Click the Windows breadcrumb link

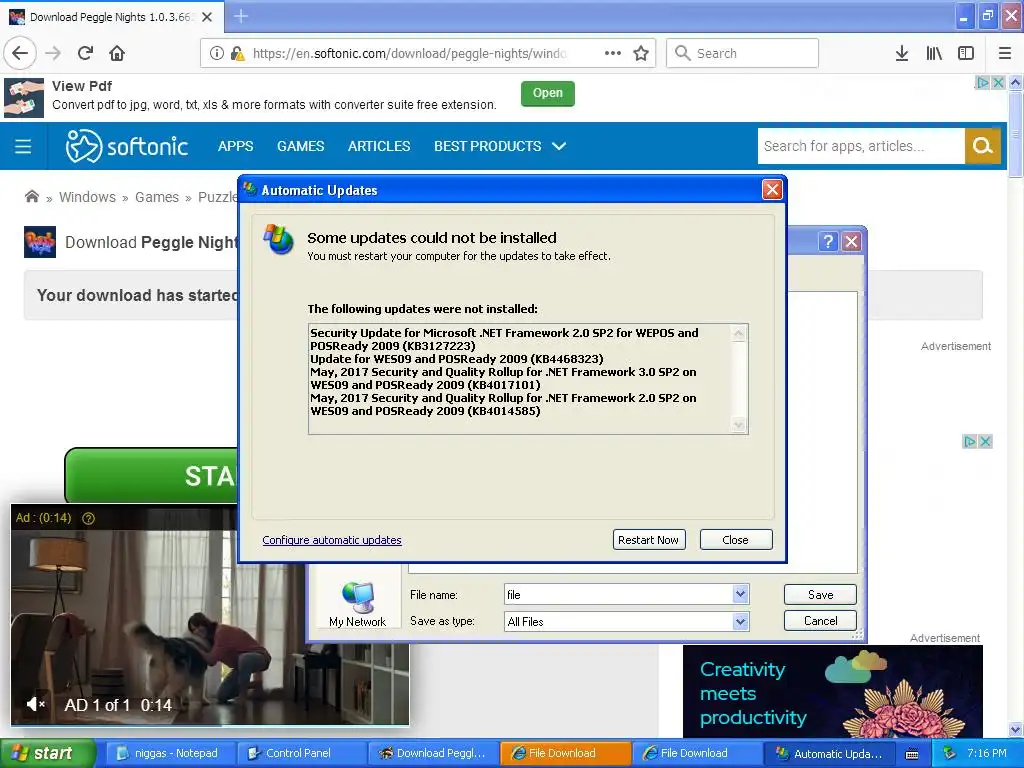[x=88, y=197]
